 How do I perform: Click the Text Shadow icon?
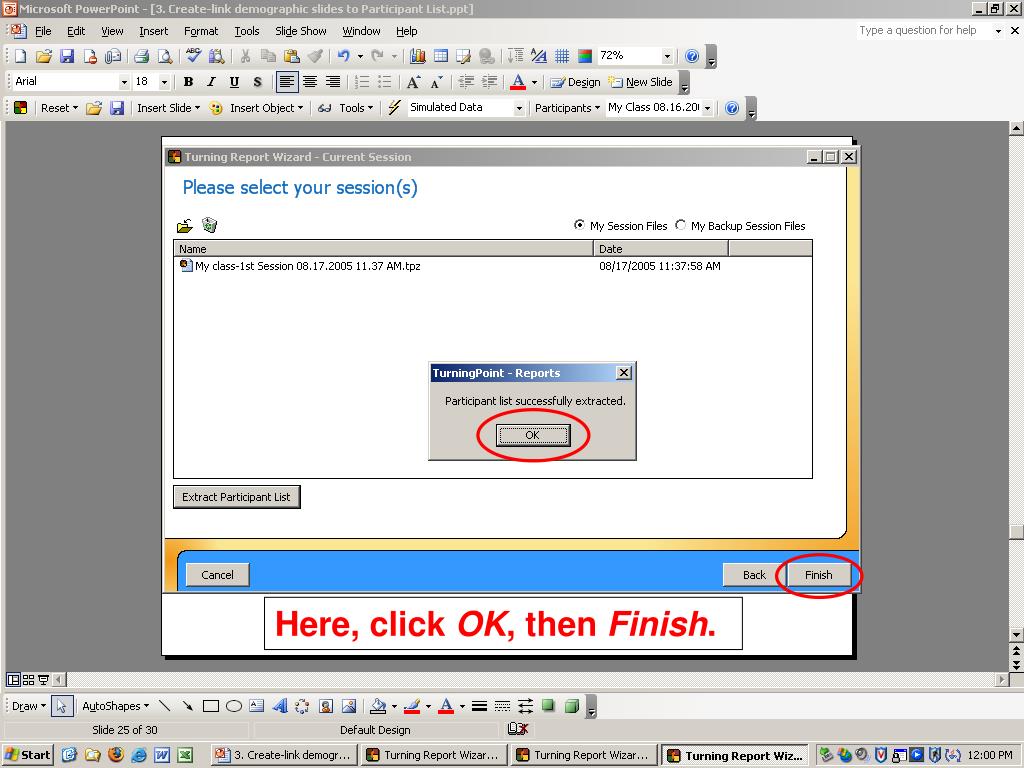pos(257,82)
